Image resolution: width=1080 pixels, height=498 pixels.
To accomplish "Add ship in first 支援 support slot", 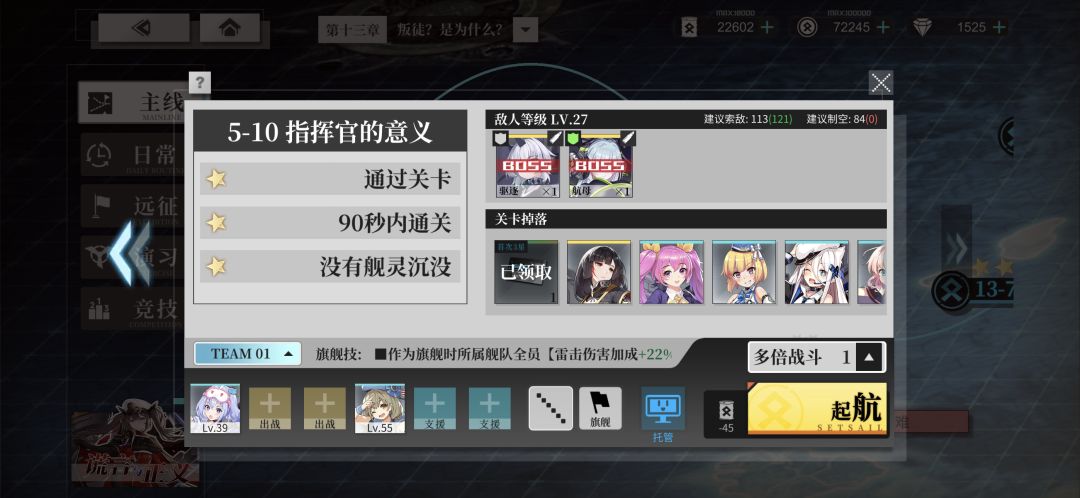I will [x=435, y=408].
